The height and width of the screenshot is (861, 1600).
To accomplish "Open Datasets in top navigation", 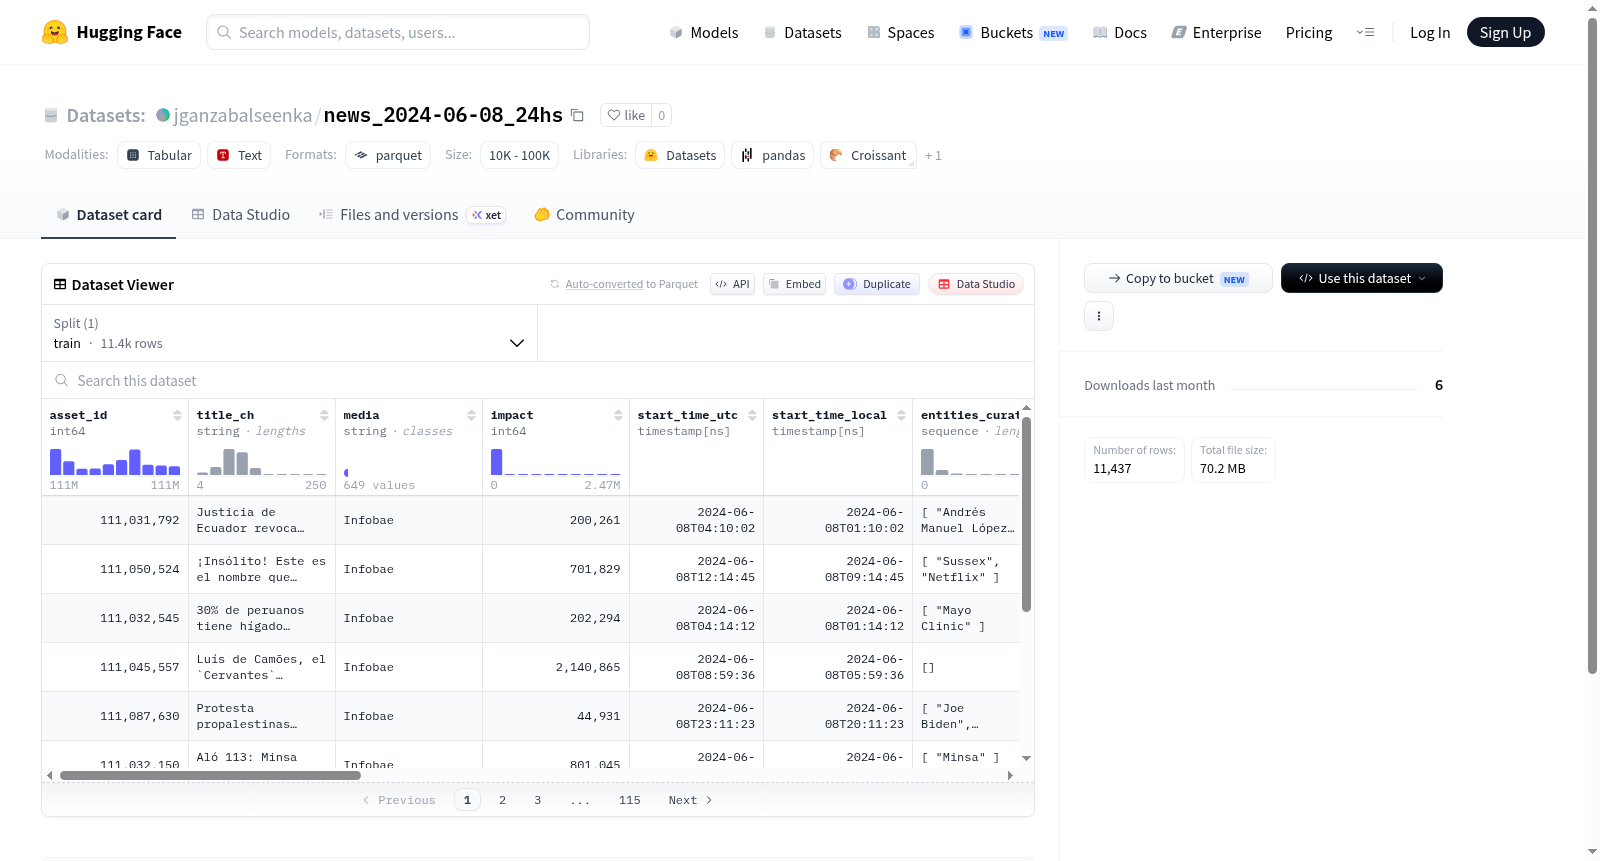I will pyautogui.click(x=802, y=32).
